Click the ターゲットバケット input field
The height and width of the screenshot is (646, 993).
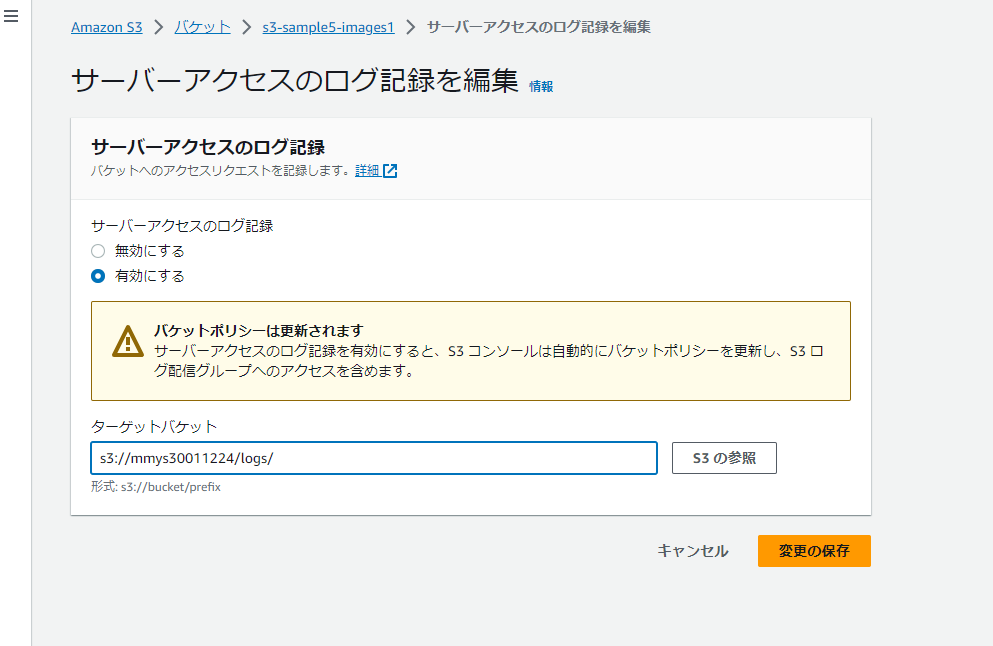(374, 458)
